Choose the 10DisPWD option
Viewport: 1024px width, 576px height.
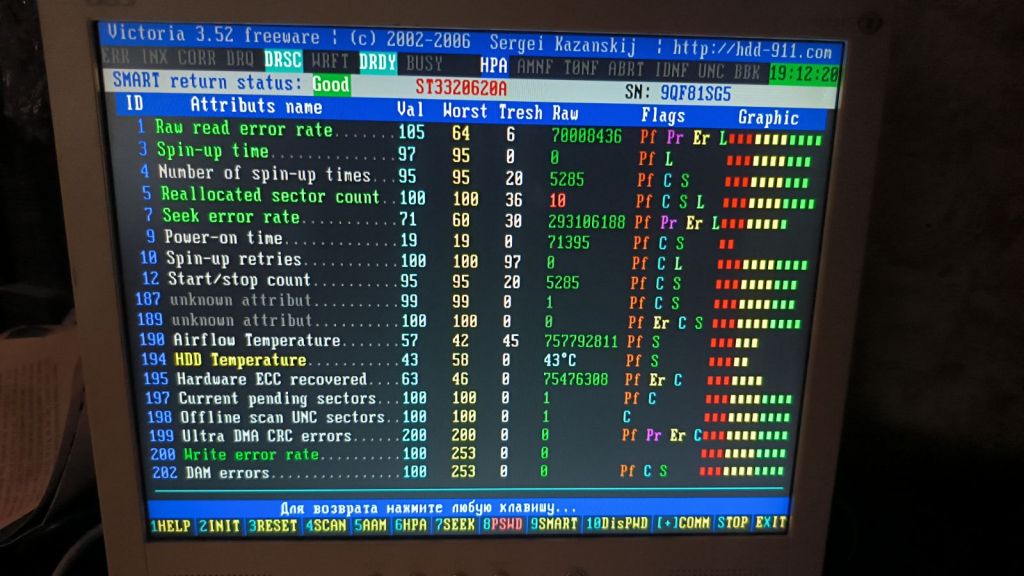pyautogui.click(x=616, y=524)
